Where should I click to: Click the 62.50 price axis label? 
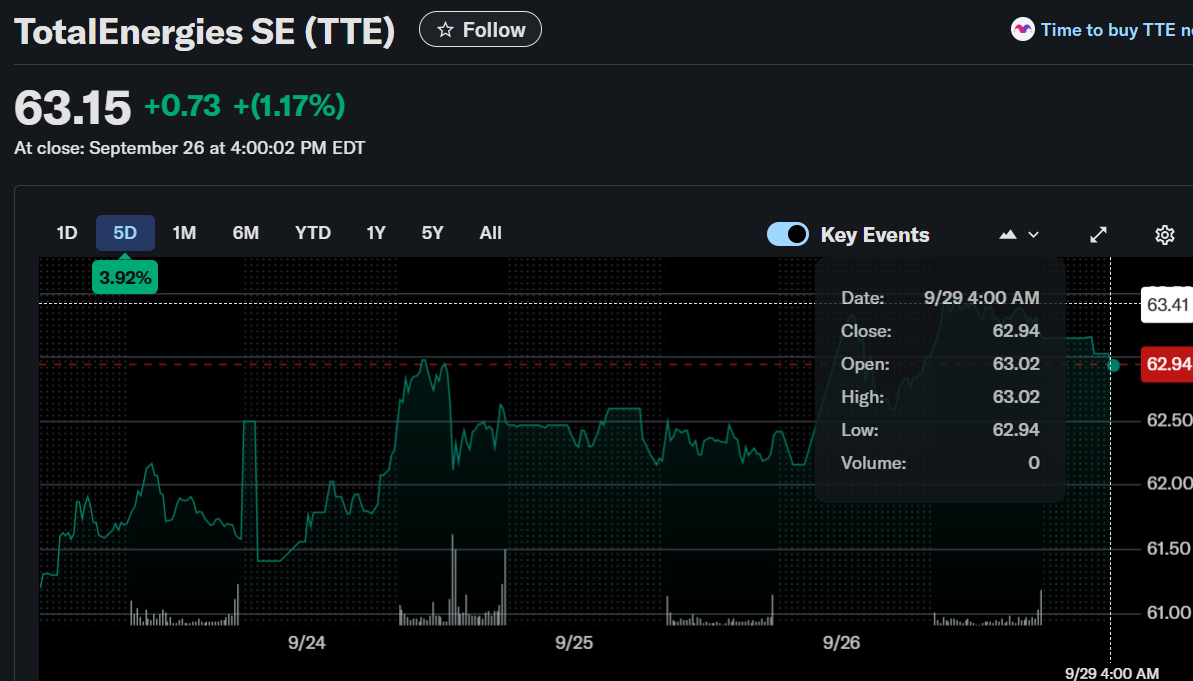coord(1169,421)
